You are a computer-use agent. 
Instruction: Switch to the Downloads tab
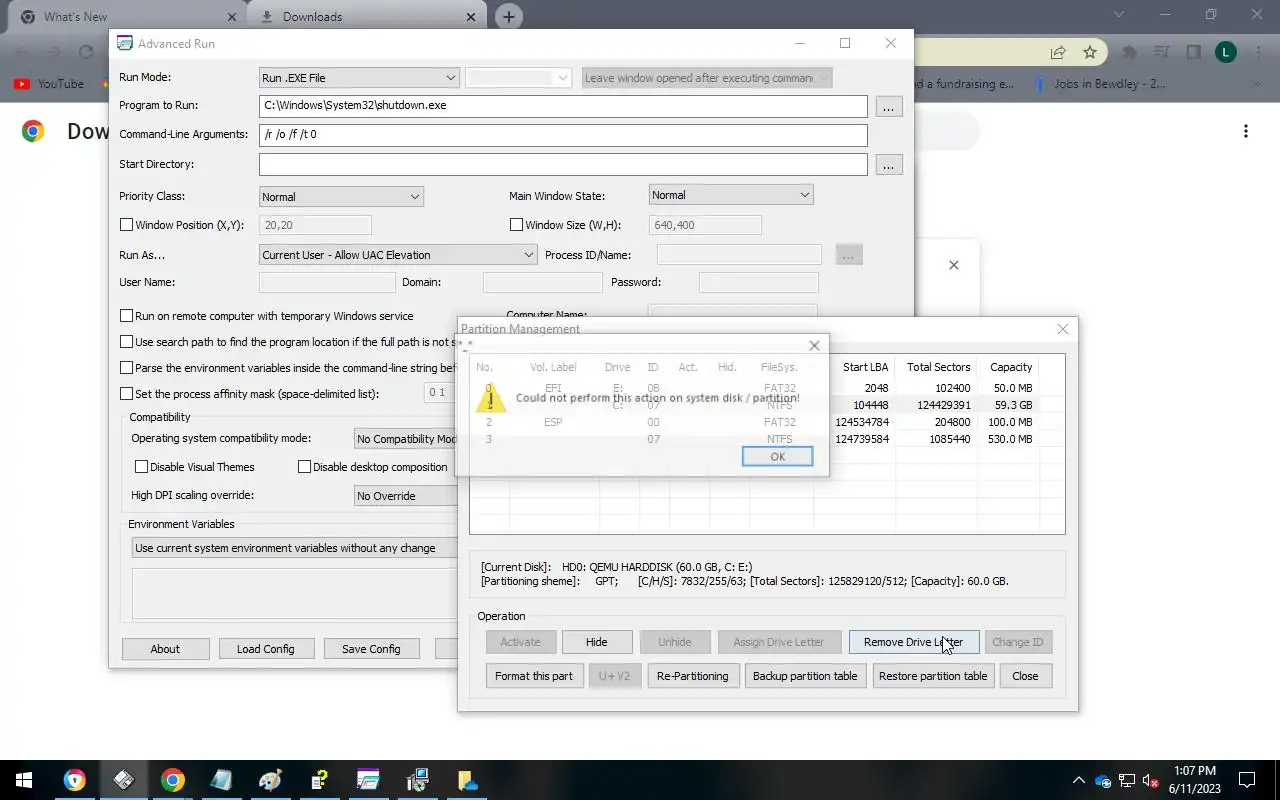coord(366,17)
